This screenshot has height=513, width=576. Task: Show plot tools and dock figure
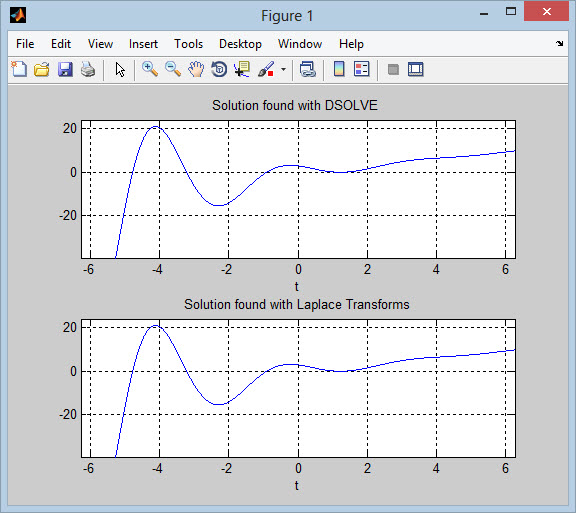pyautogui.click(x=415, y=69)
